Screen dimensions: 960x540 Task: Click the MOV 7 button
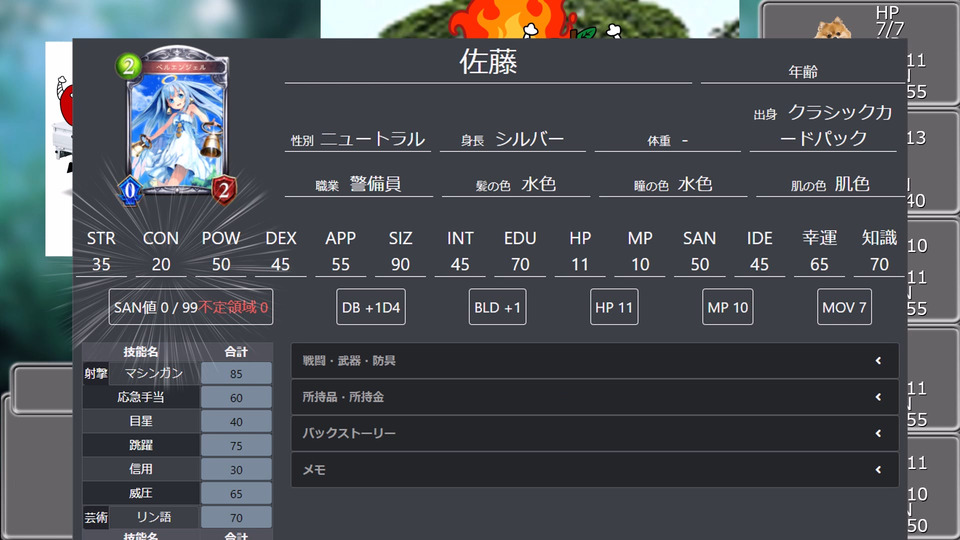844,307
